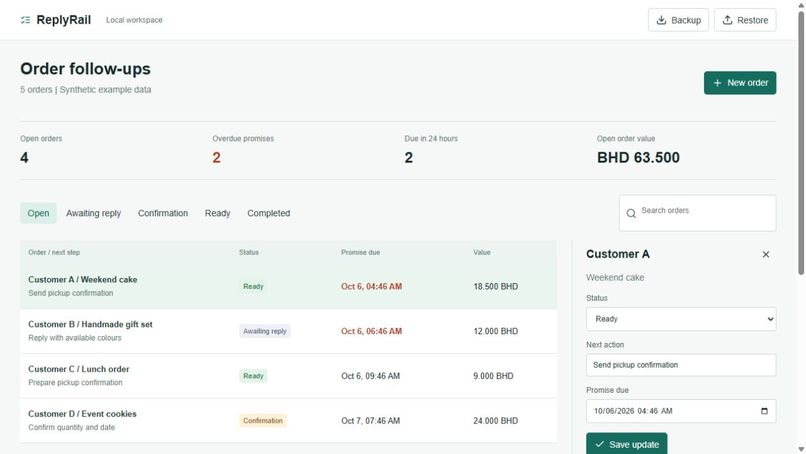
Task: Click the Confirmation status badge in table
Action: 263,421
